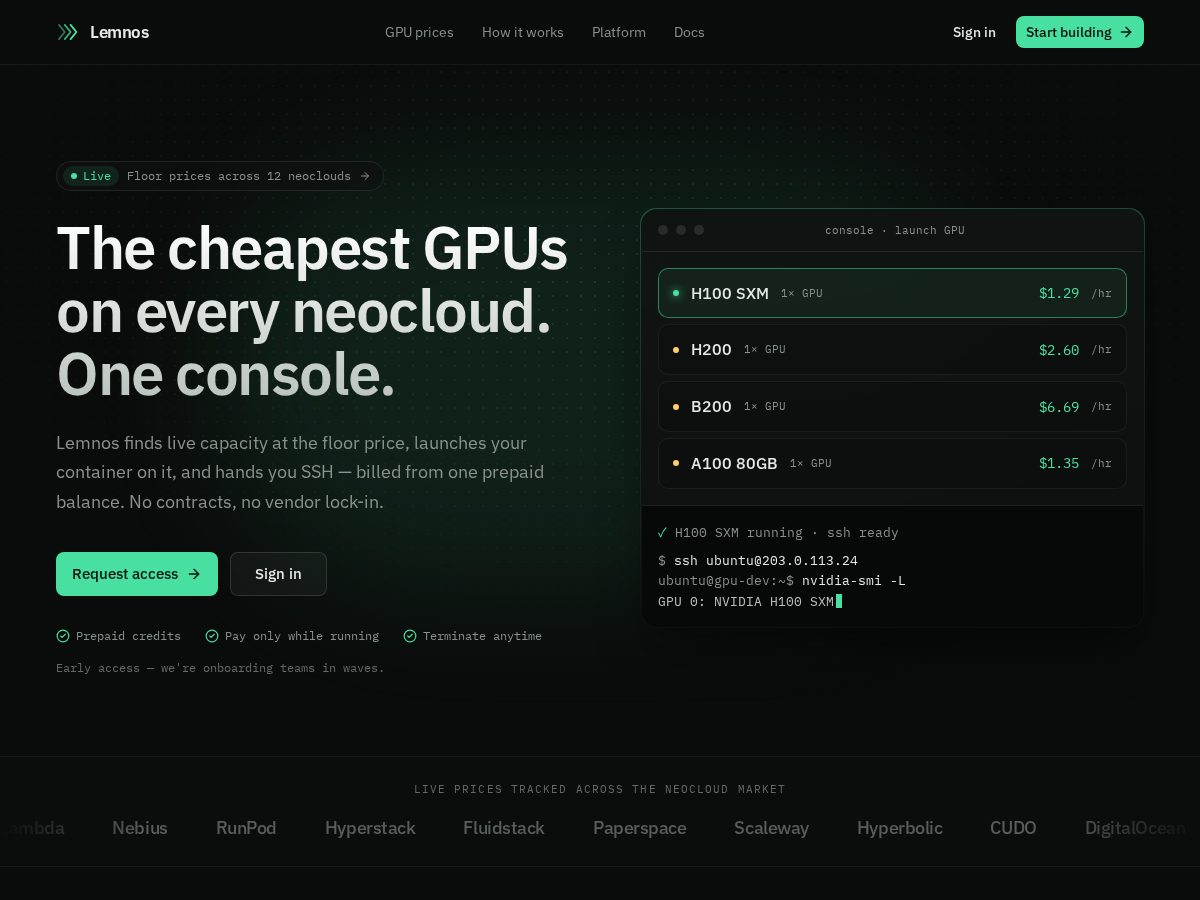
Task: Open the GPU prices nav link
Action: (x=419, y=32)
